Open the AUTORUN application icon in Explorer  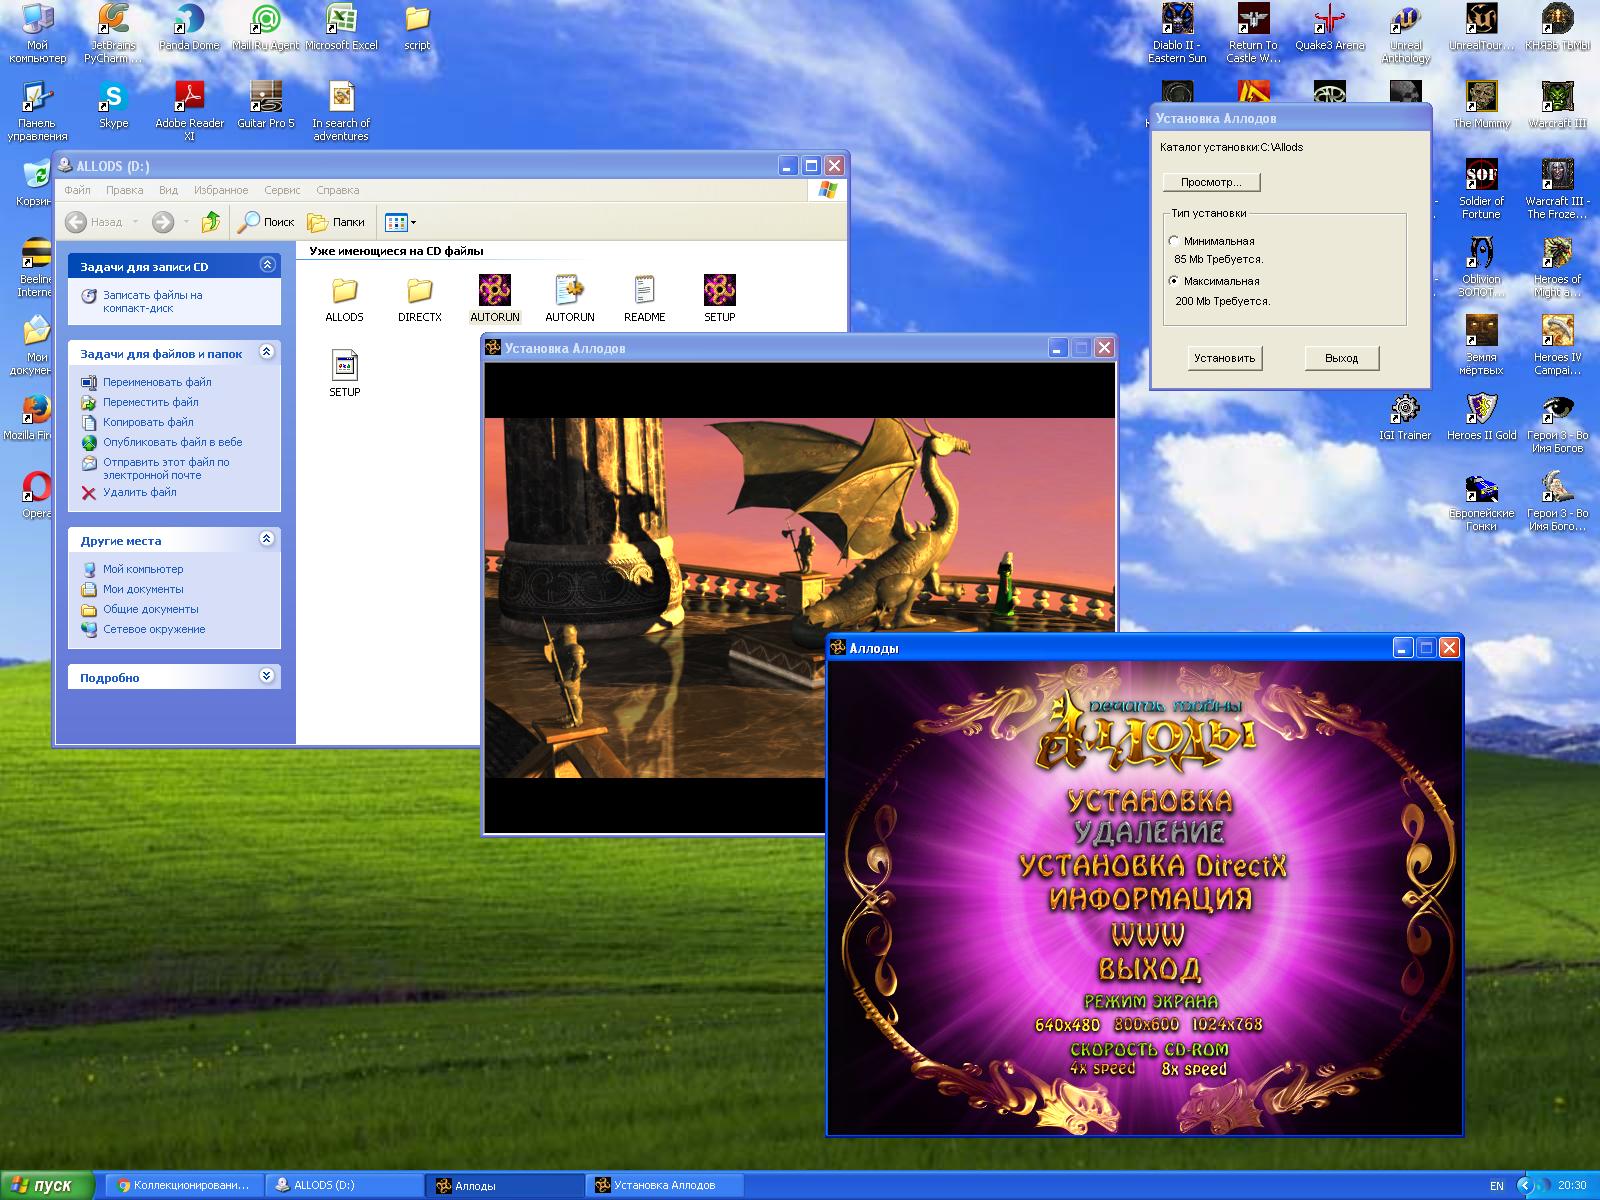coord(495,291)
